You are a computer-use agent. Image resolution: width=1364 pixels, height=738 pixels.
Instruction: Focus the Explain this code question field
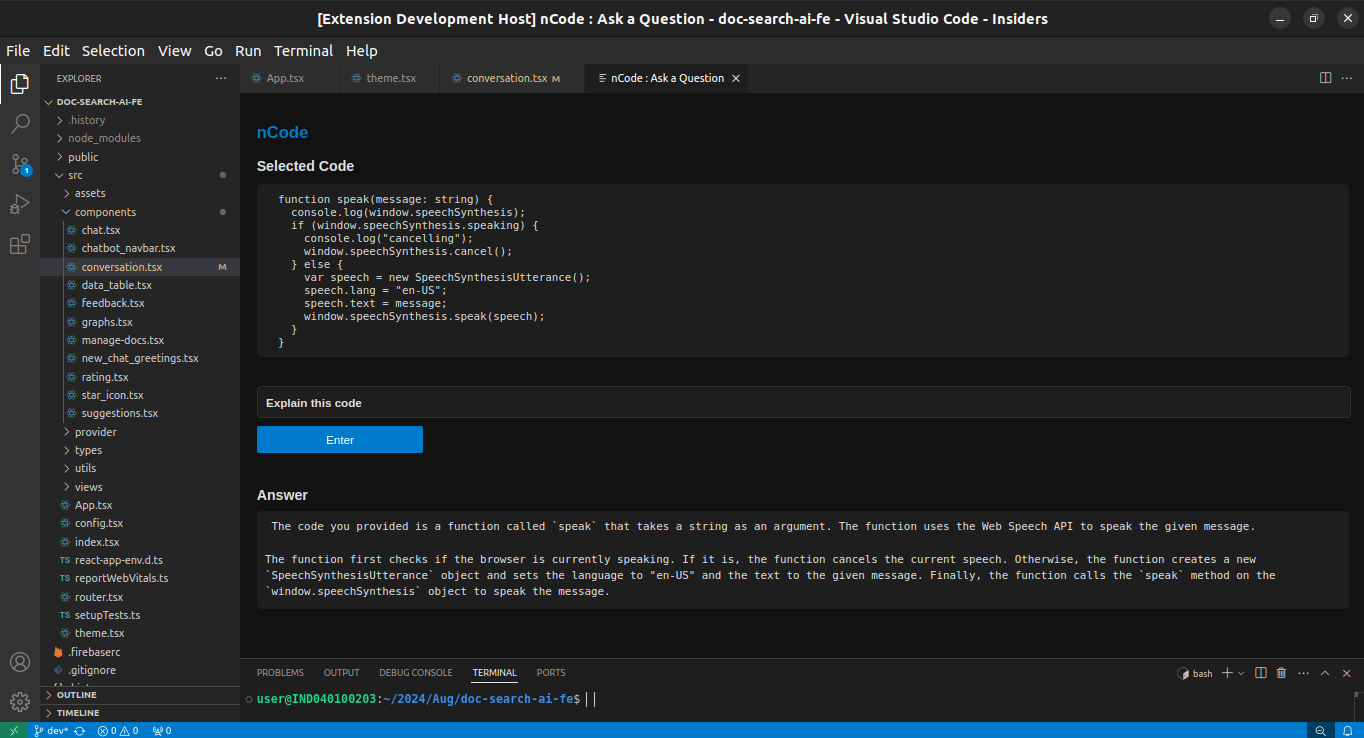(x=803, y=403)
